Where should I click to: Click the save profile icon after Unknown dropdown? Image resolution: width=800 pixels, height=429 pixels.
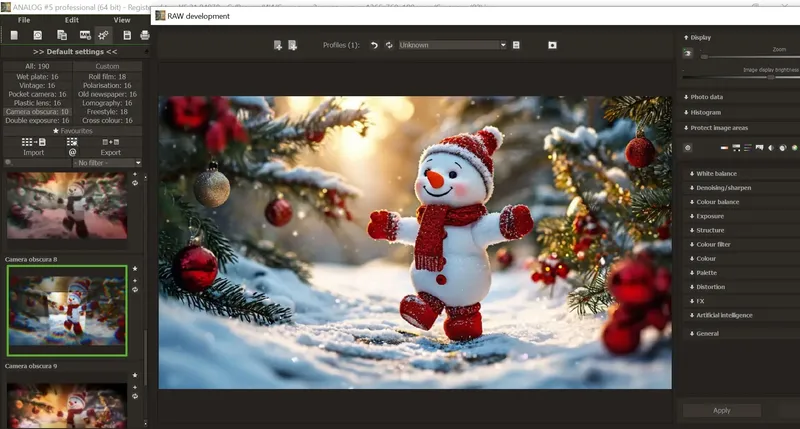point(516,45)
